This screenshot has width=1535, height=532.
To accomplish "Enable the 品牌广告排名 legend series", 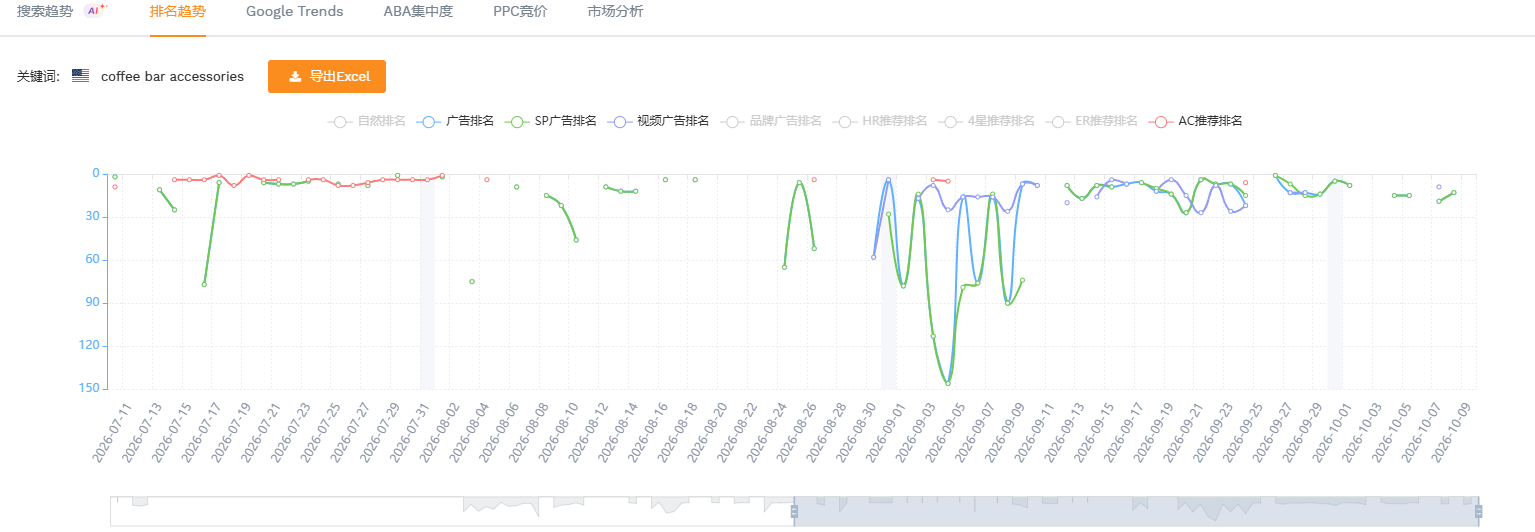I will click(770, 121).
